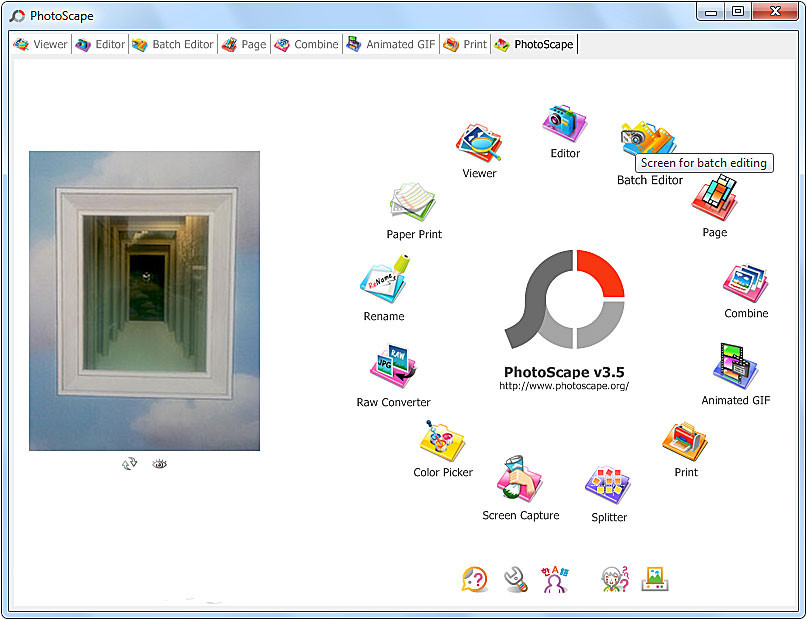The height and width of the screenshot is (620, 807).
Task: Click the picture frame icon at bottom right
Action: click(x=655, y=579)
